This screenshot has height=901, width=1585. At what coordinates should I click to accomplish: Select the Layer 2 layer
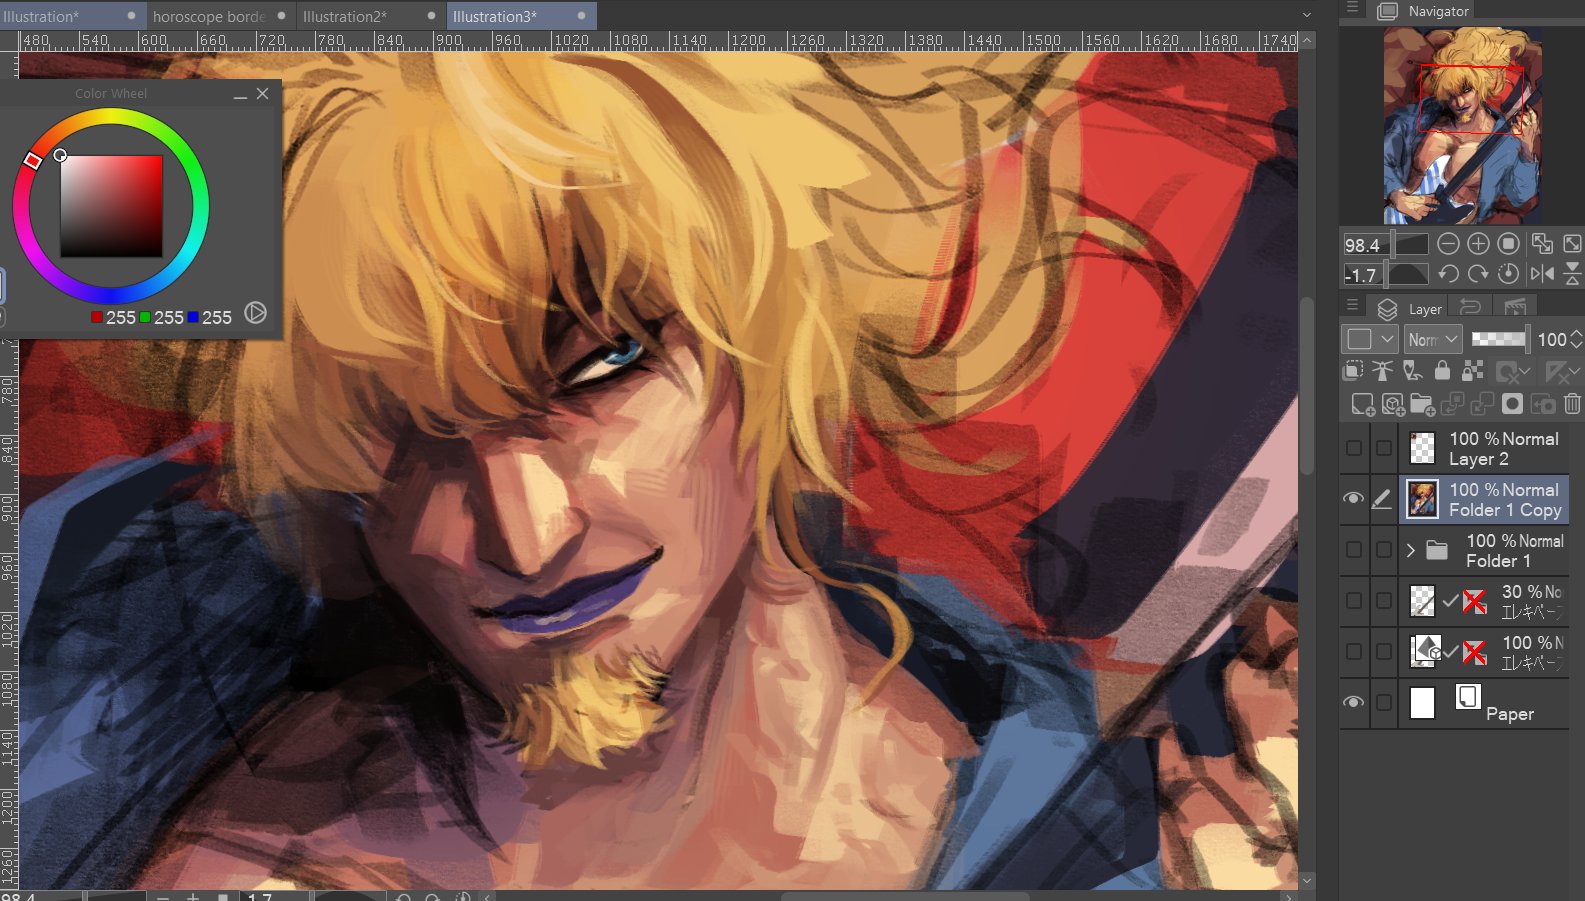1503,448
